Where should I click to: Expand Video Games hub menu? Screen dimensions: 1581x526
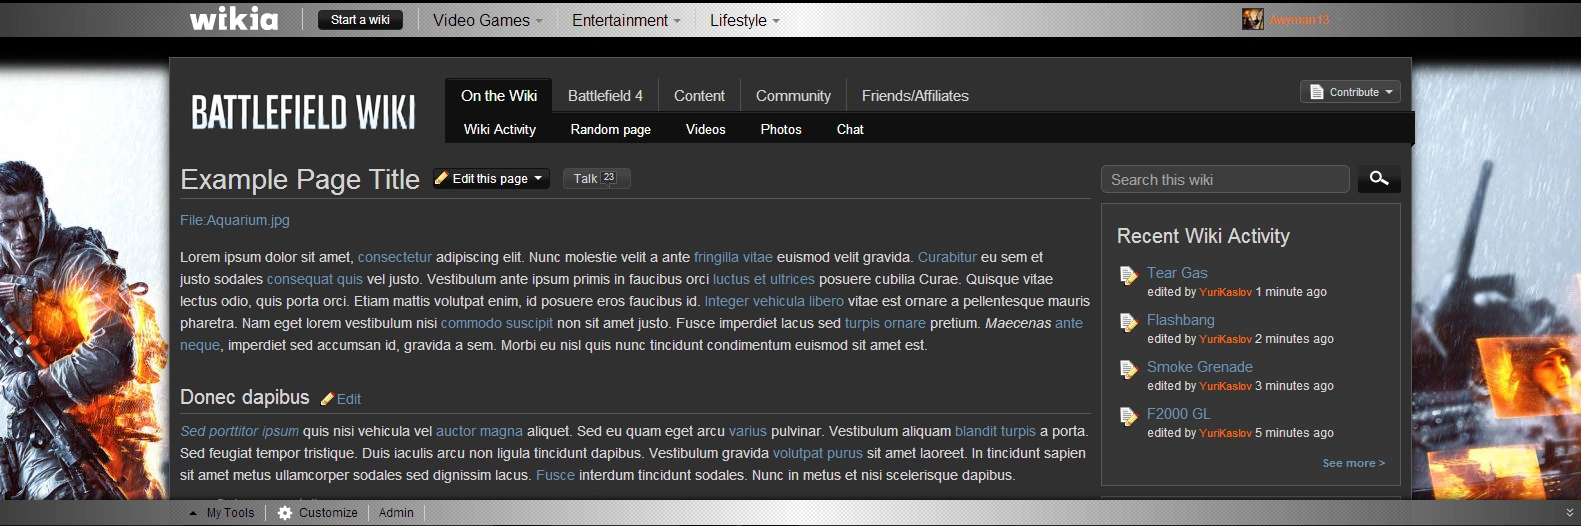click(487, 20)
